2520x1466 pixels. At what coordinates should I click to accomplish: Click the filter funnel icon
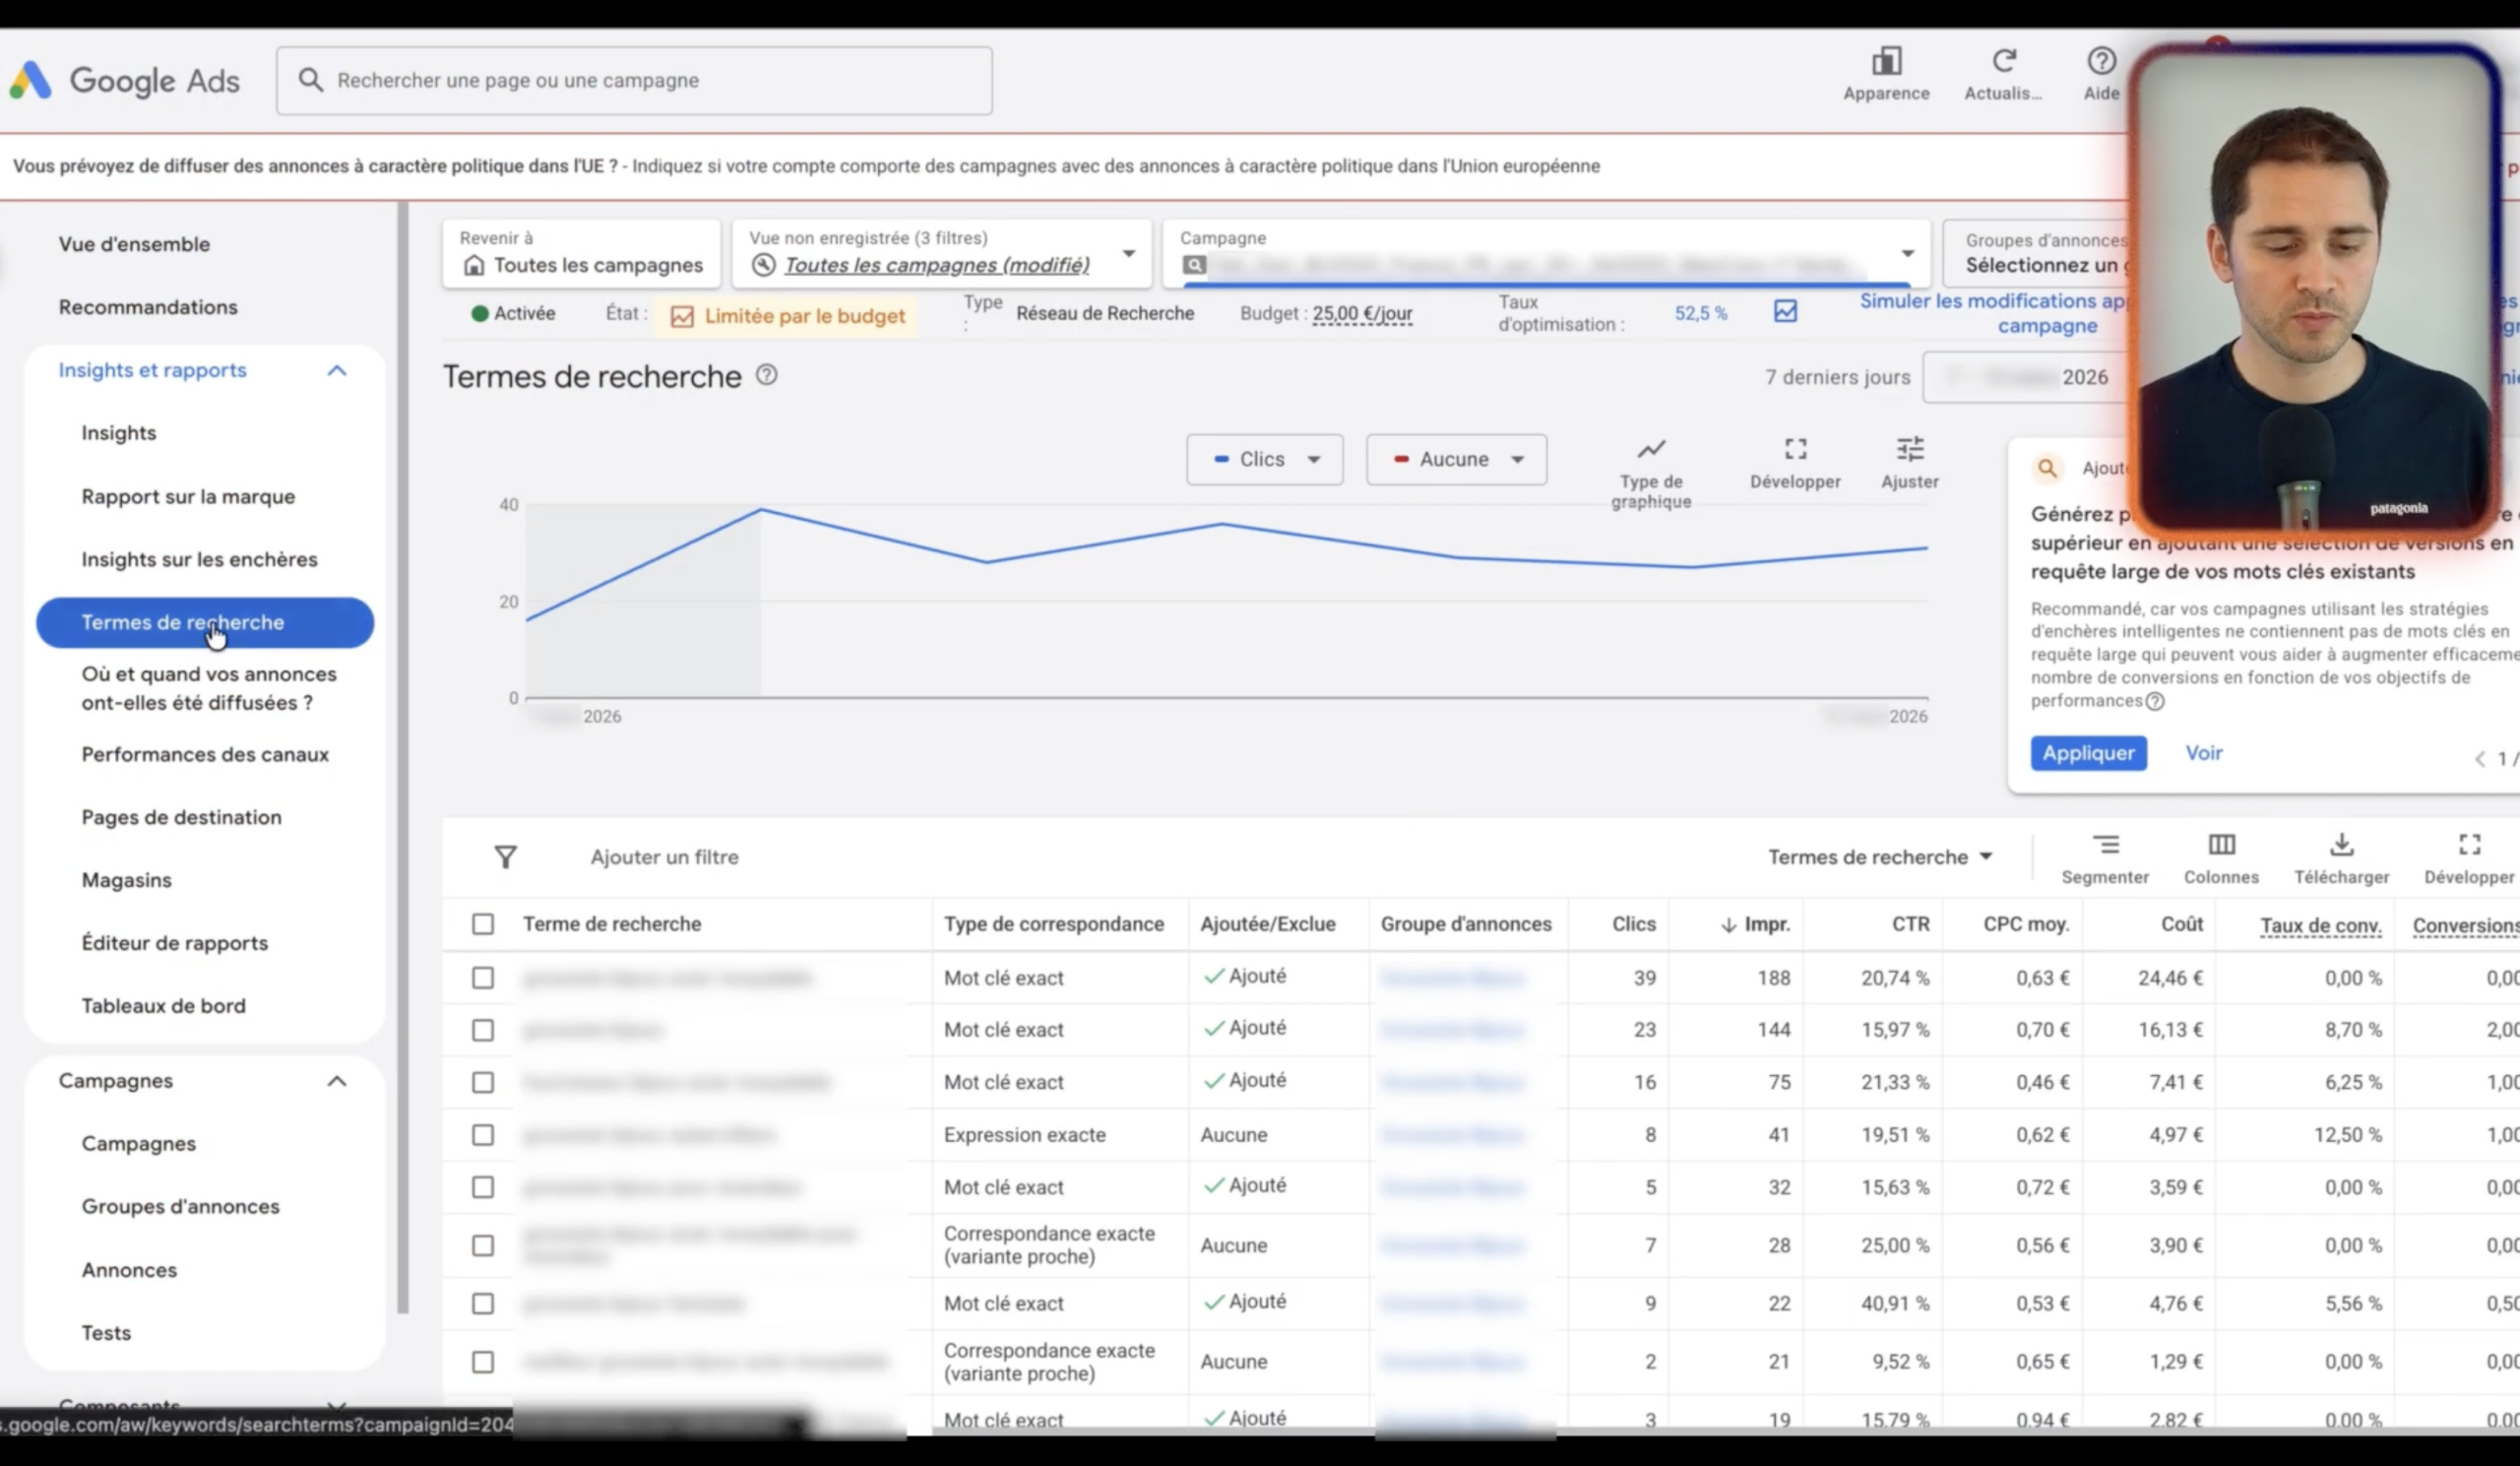[505, 857]
